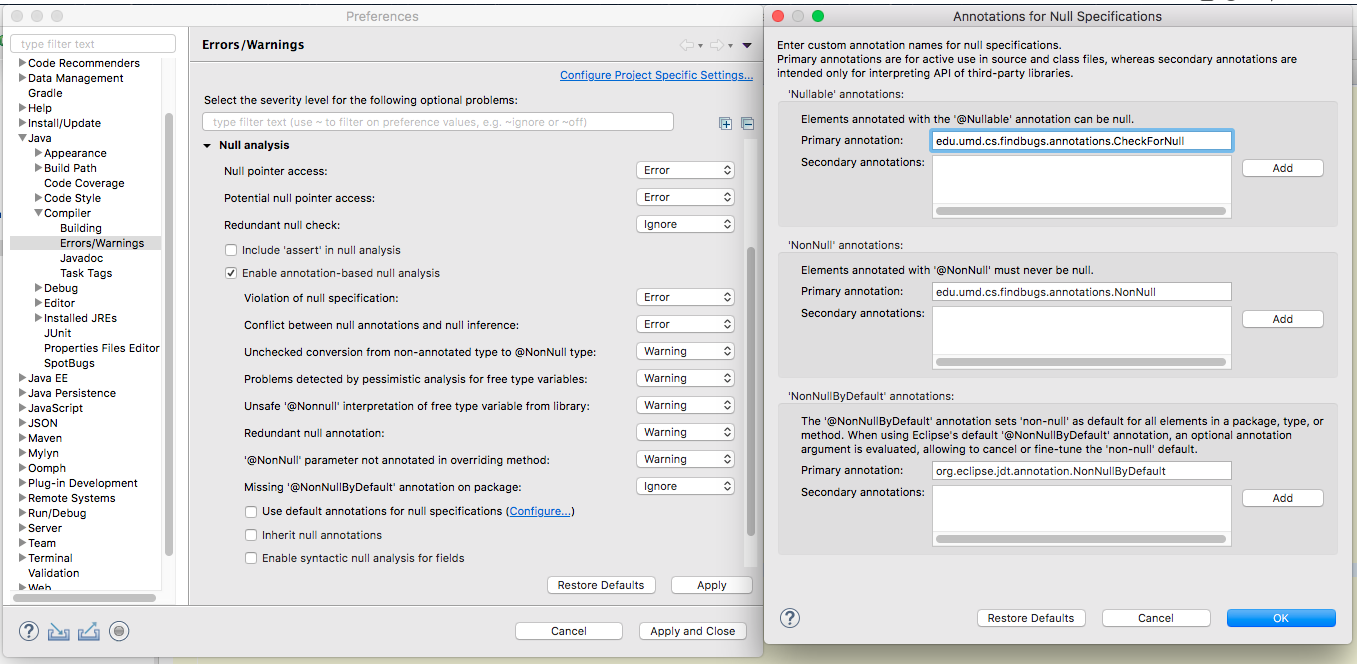1357x664 pixels.
Task: Enable 'Include assert in null analysis'
Action: [x=232, y=250]
